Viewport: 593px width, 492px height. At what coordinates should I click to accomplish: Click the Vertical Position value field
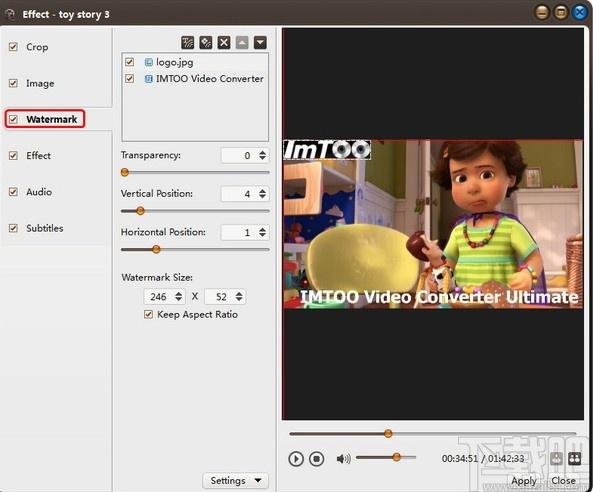coord(245,194)
